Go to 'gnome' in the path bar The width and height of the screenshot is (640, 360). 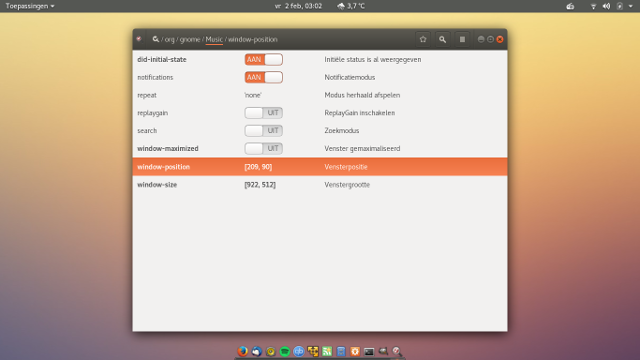pos(190,40)
